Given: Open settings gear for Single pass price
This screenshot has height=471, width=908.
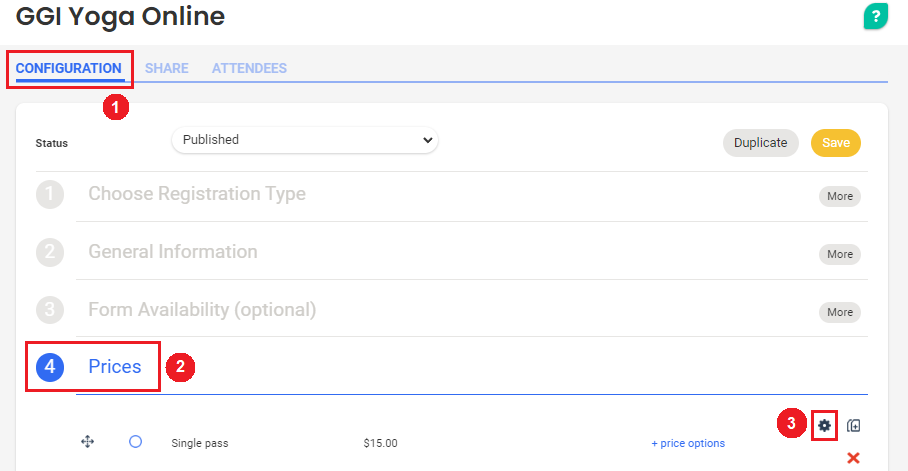Looking at the screenshot, I should [824, 426].
